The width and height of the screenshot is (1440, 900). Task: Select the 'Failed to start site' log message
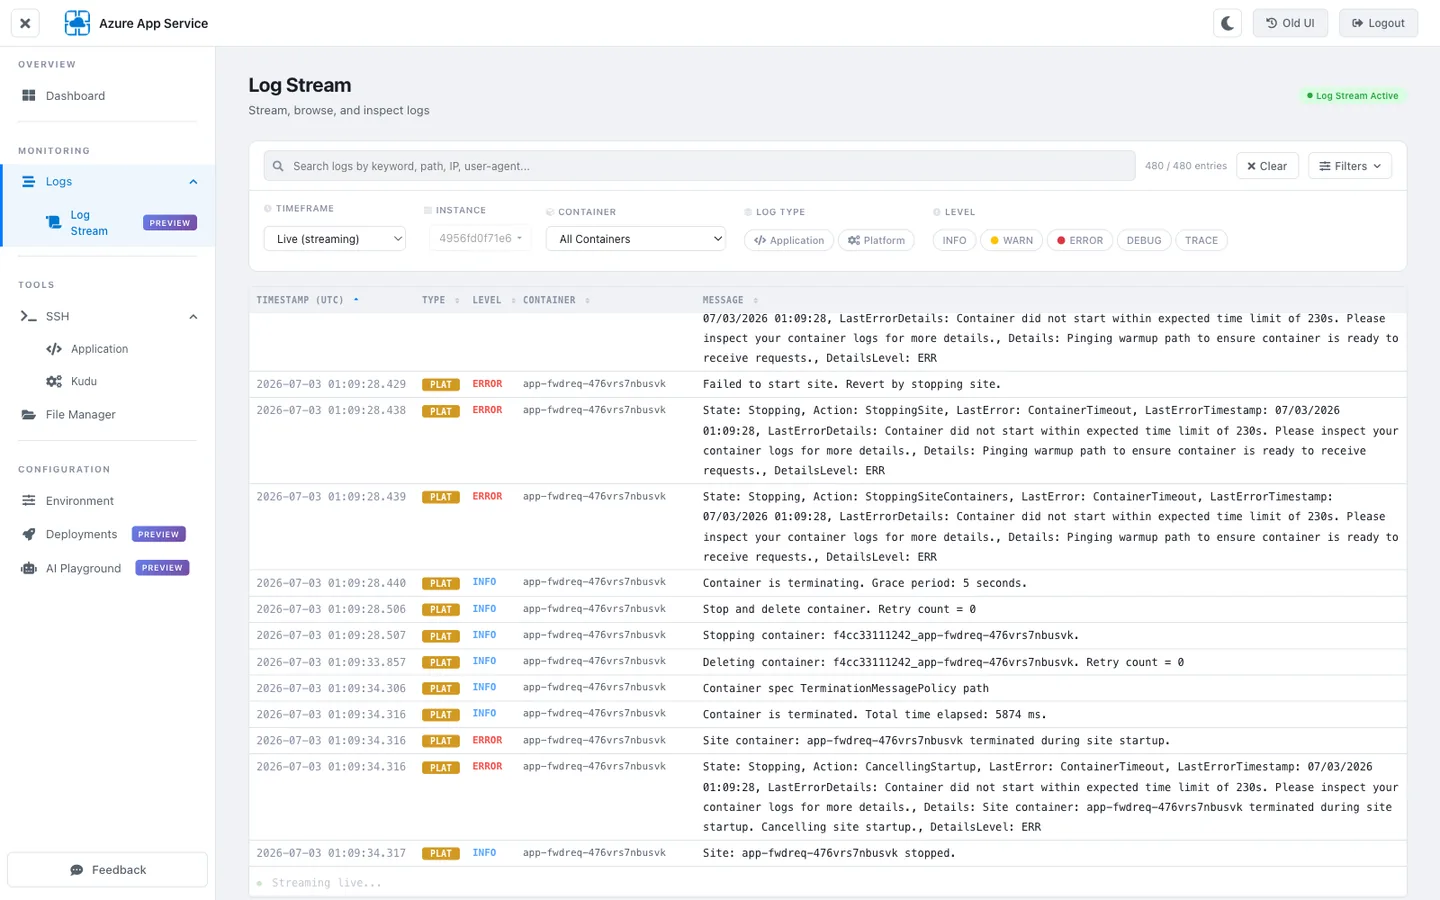851,384
